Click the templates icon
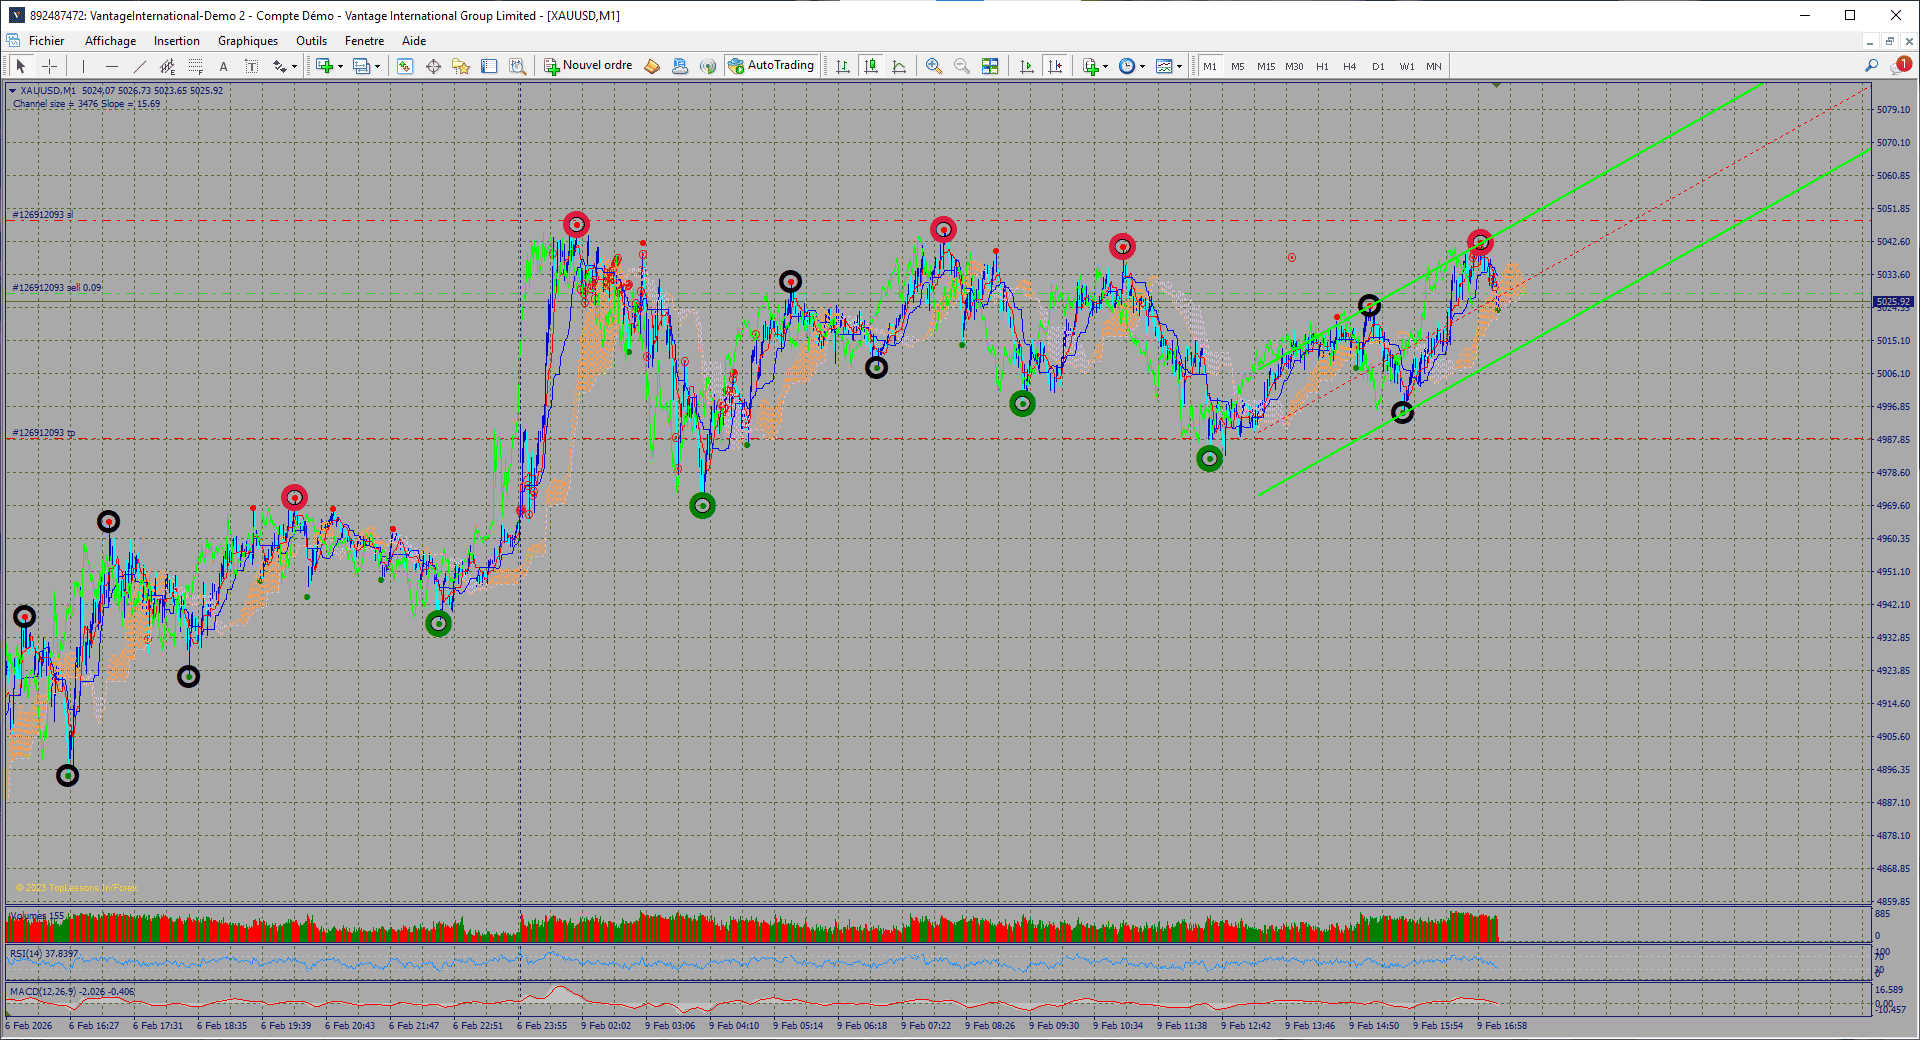The height and width of the screenshot is (1040, 1920). 1164,66
